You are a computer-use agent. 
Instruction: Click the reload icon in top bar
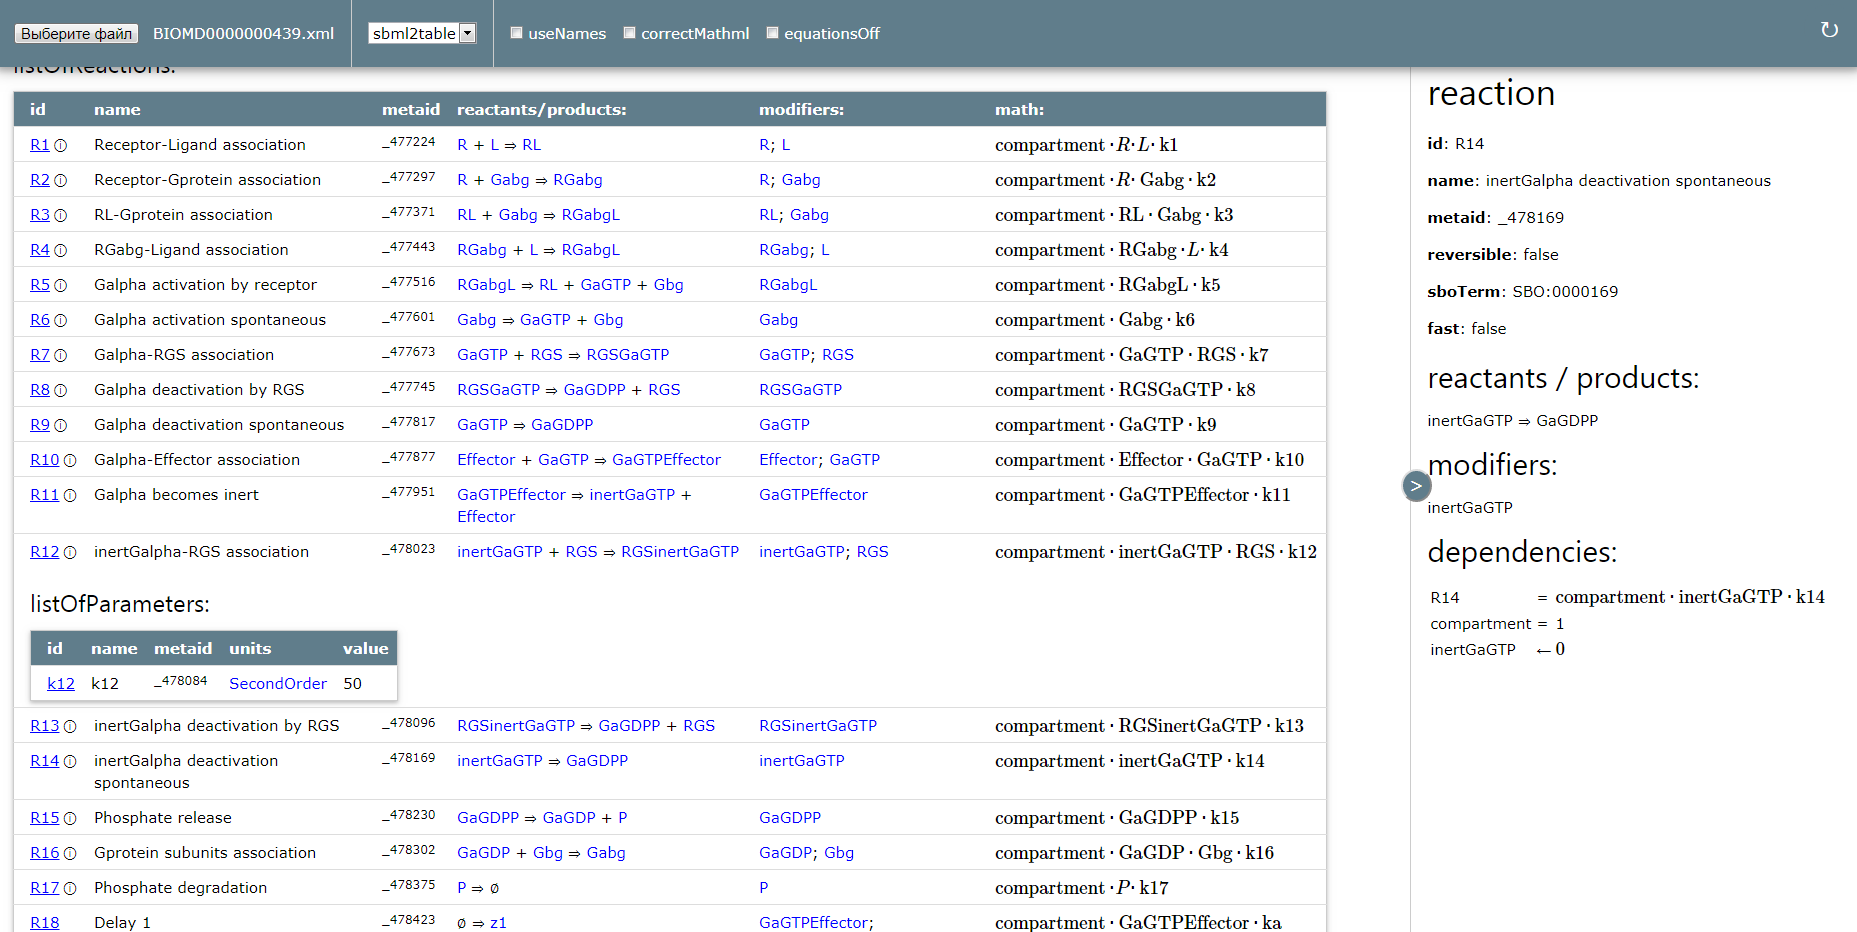1829,30
